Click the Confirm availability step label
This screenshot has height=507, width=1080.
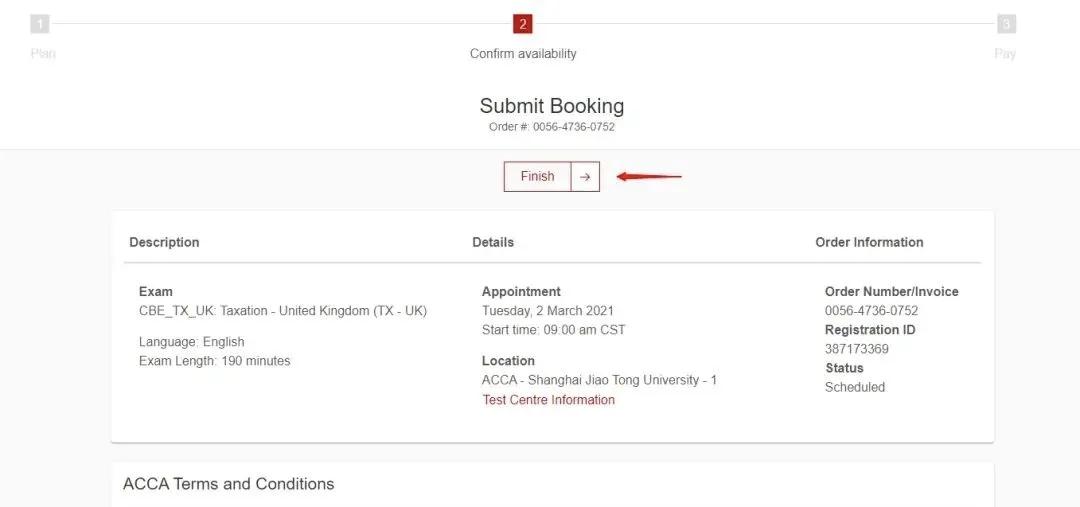coord(523,54)
